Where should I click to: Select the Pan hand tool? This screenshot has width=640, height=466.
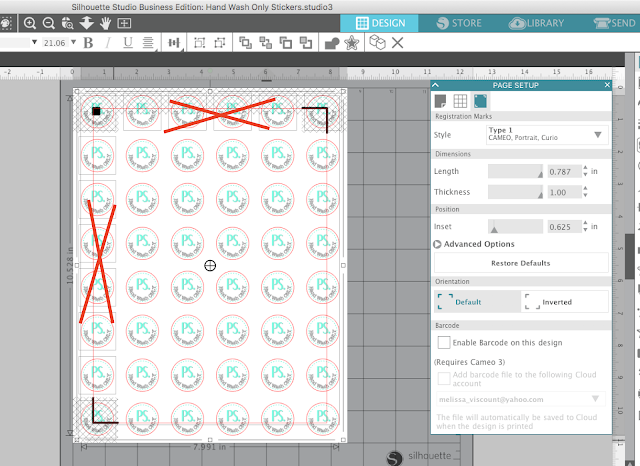click(x=106, y=23)
